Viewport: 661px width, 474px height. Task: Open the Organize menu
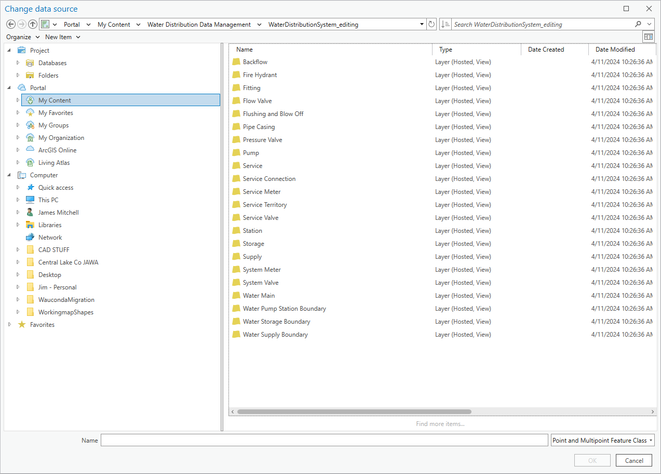point(23,37)
